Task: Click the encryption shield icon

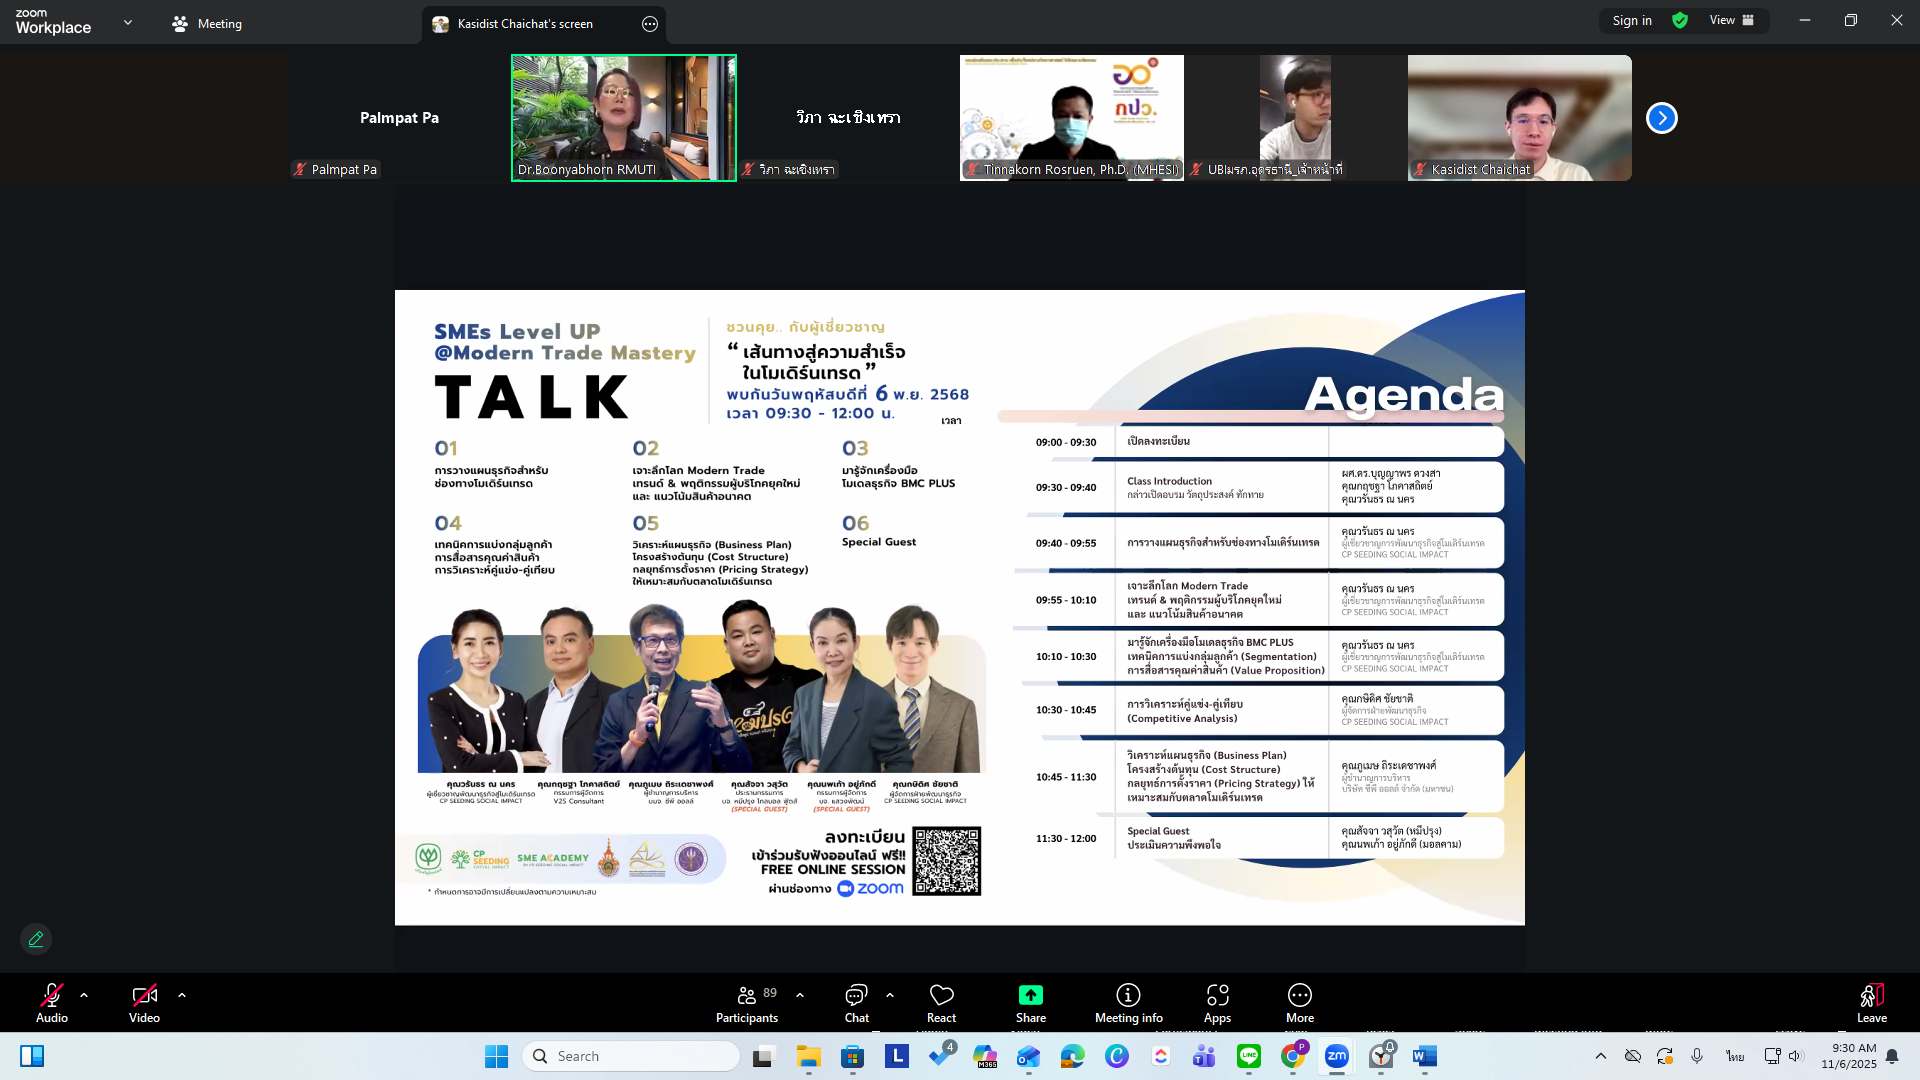Action: point(1680,20)
